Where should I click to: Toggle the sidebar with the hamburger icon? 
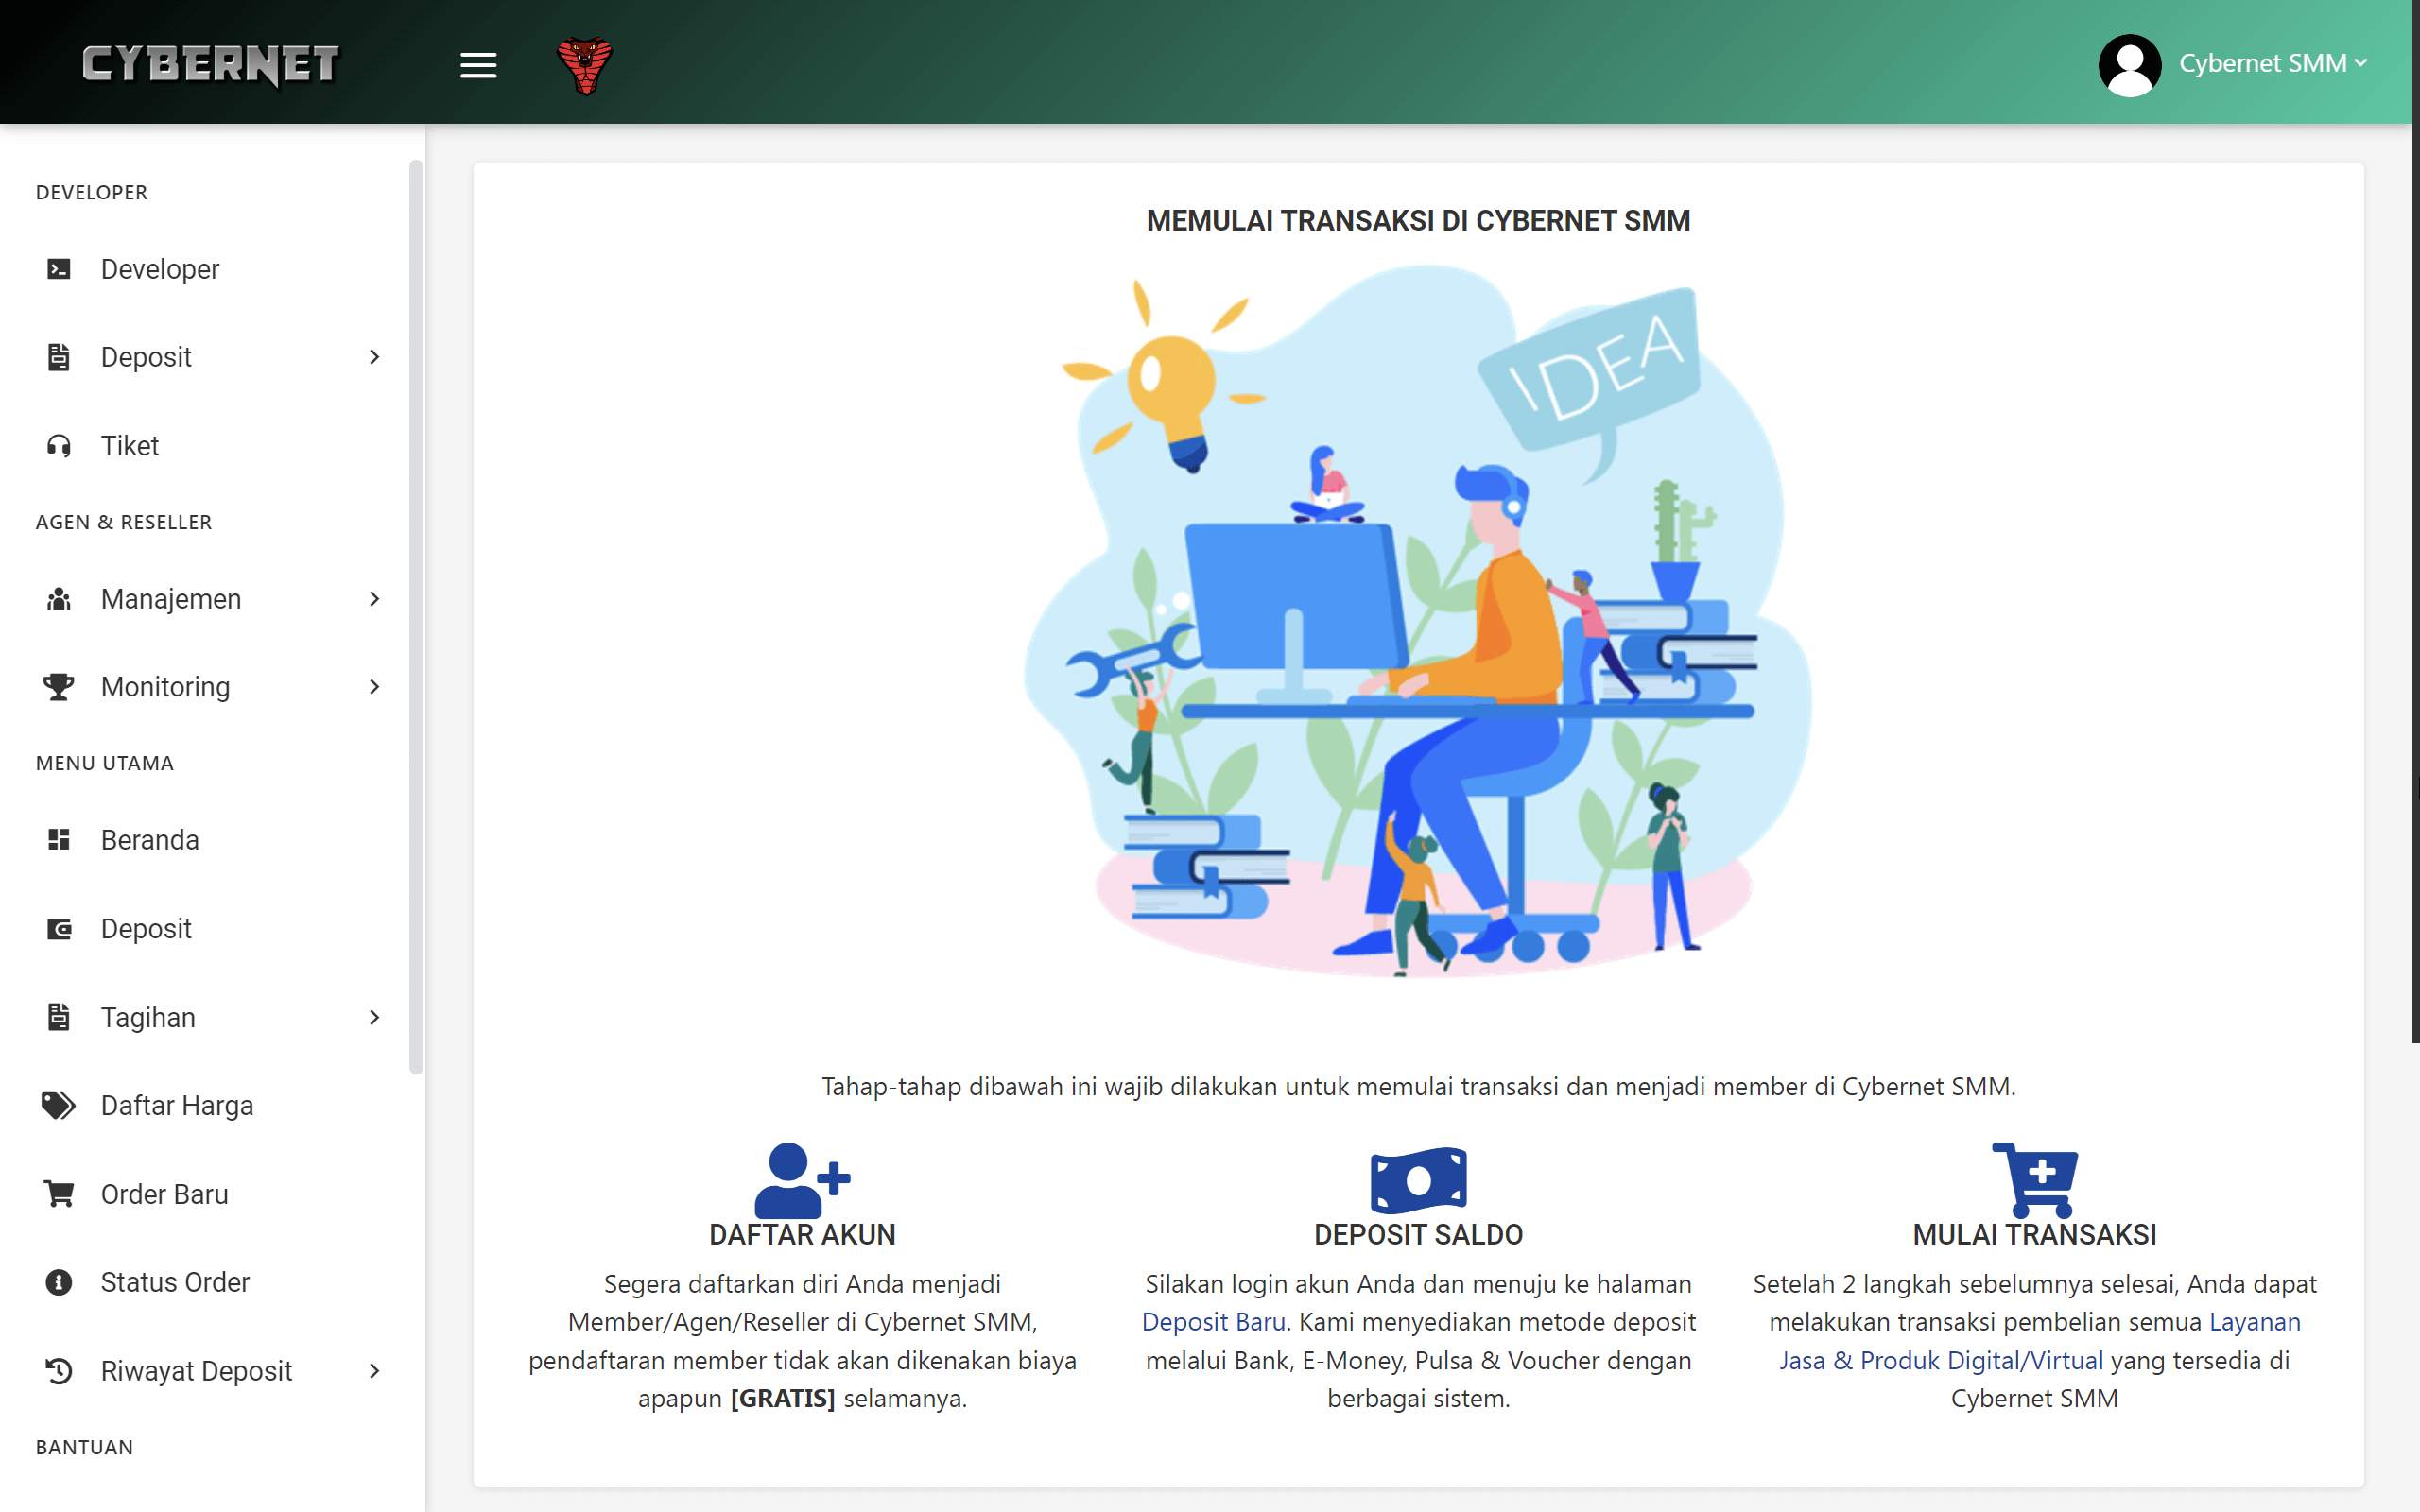(478, 64)
